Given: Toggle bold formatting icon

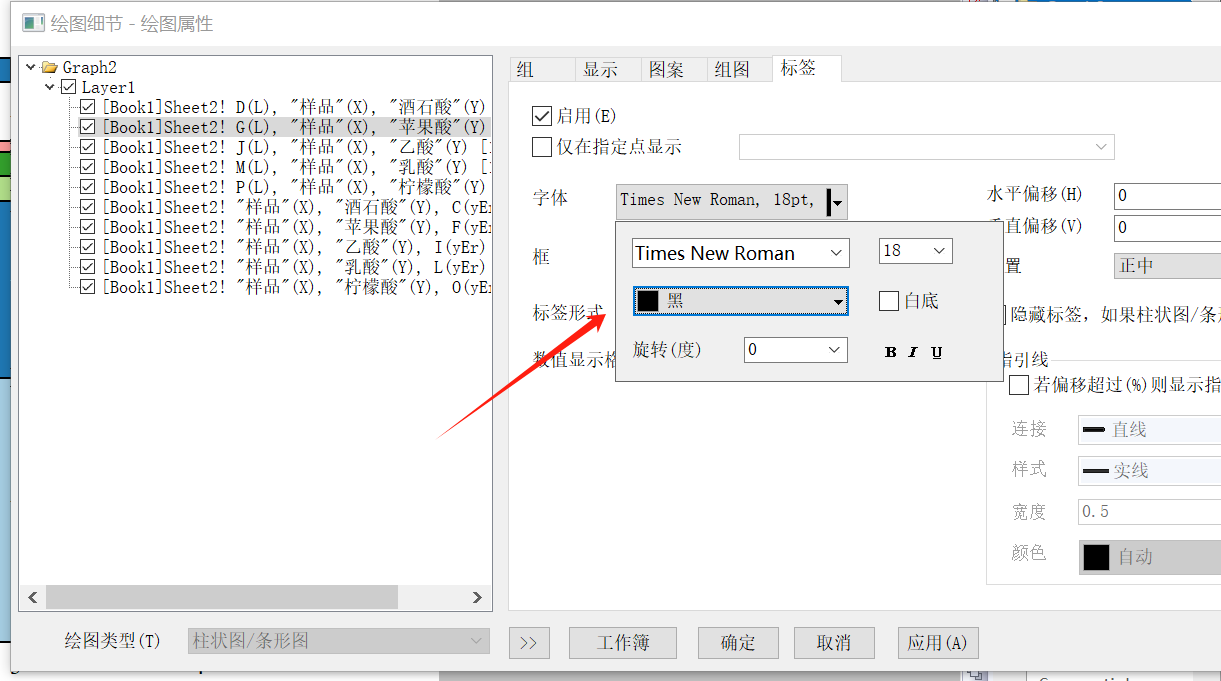Looking at the screenshot, I should [x=890, y=352].
